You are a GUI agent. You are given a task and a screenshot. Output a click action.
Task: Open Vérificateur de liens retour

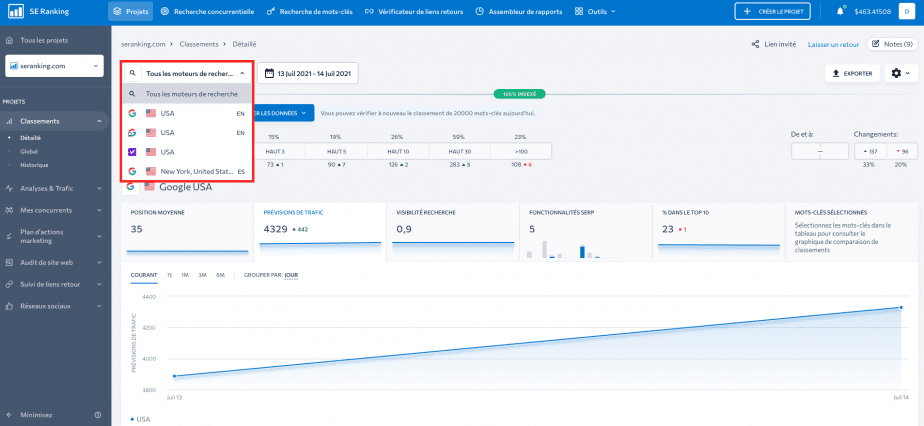pos(414,11)
